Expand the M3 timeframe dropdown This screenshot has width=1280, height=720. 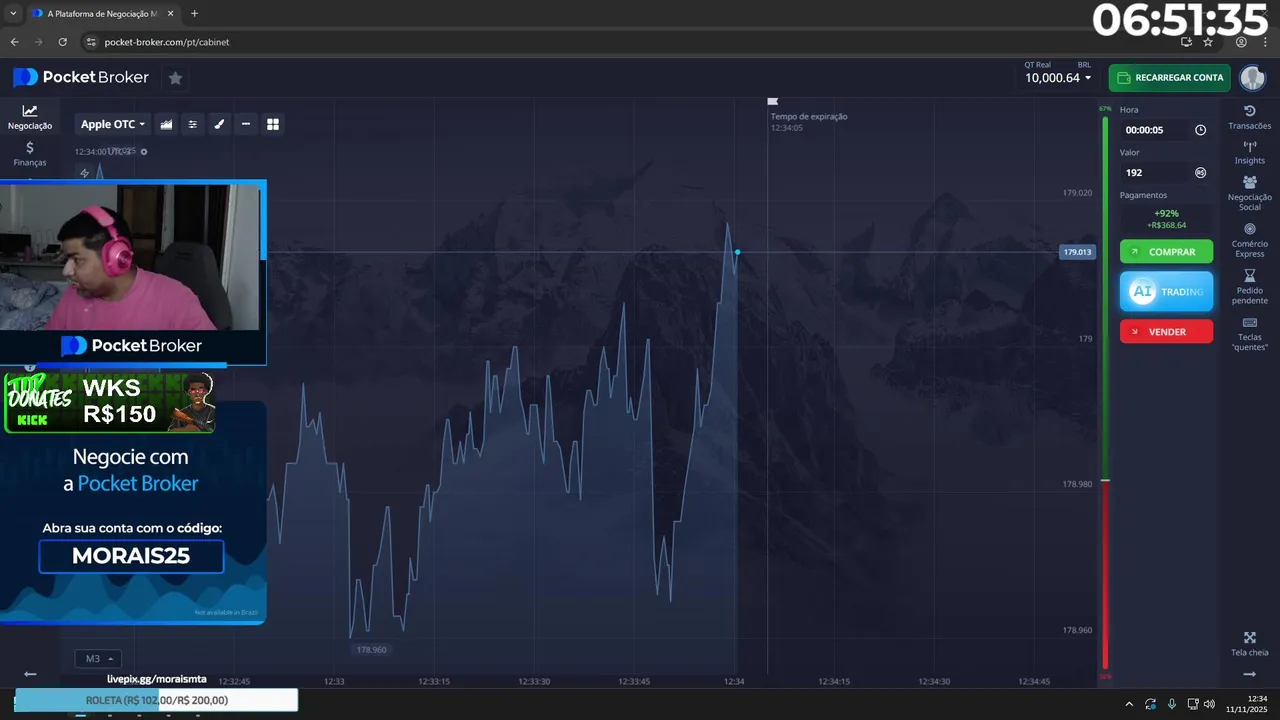(98, 659)
